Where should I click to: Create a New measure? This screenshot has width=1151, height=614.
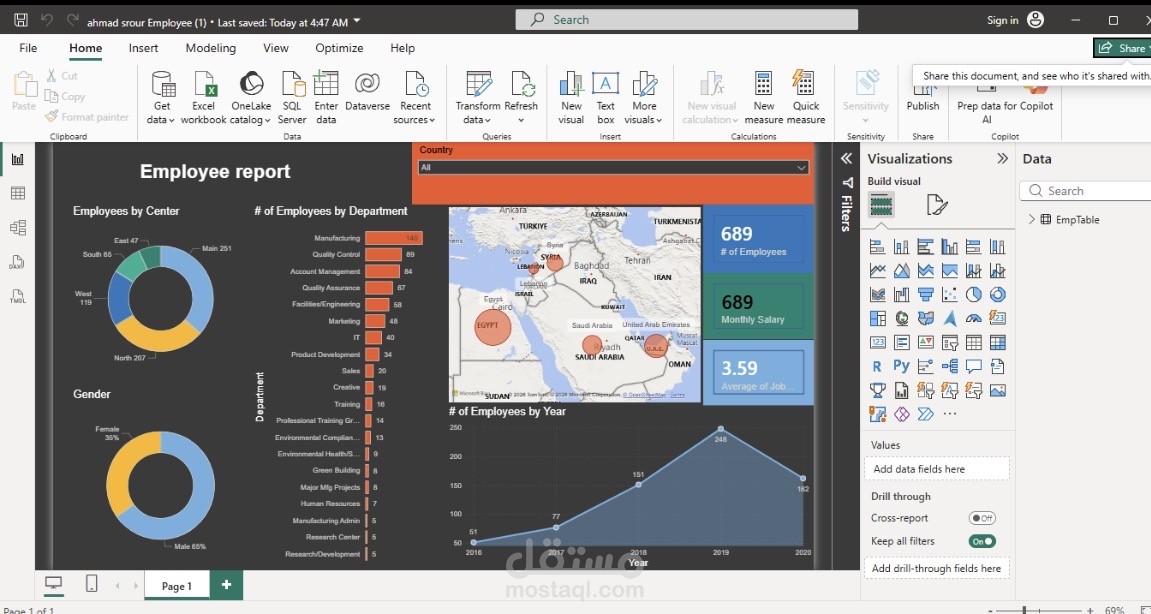tap(763, 98)
